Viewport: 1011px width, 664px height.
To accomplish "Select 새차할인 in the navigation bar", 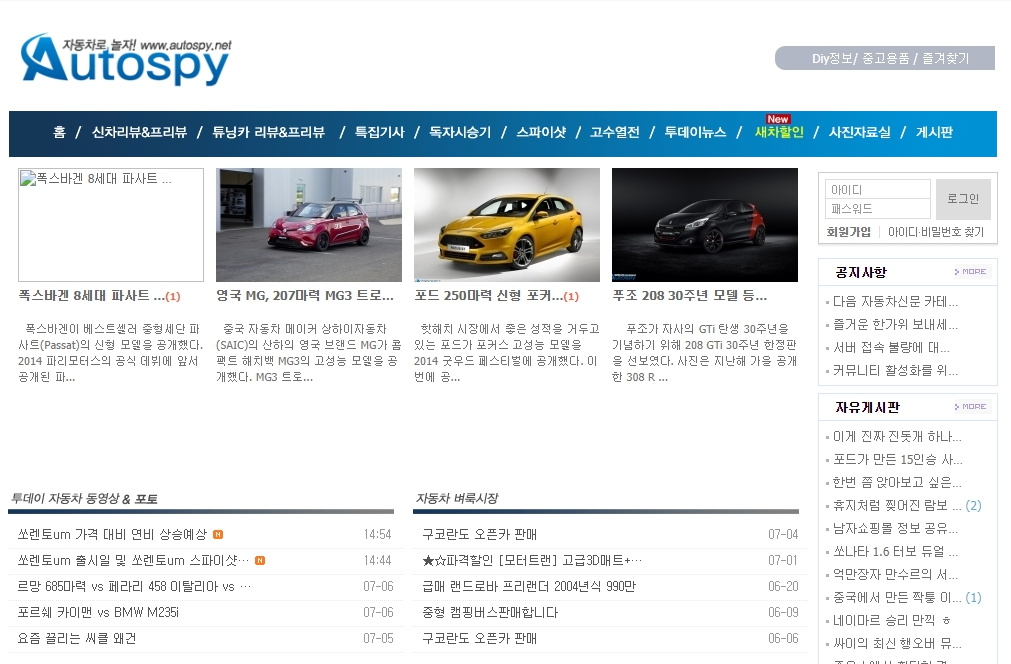I will pyautogui.click(x=778, y=132).
